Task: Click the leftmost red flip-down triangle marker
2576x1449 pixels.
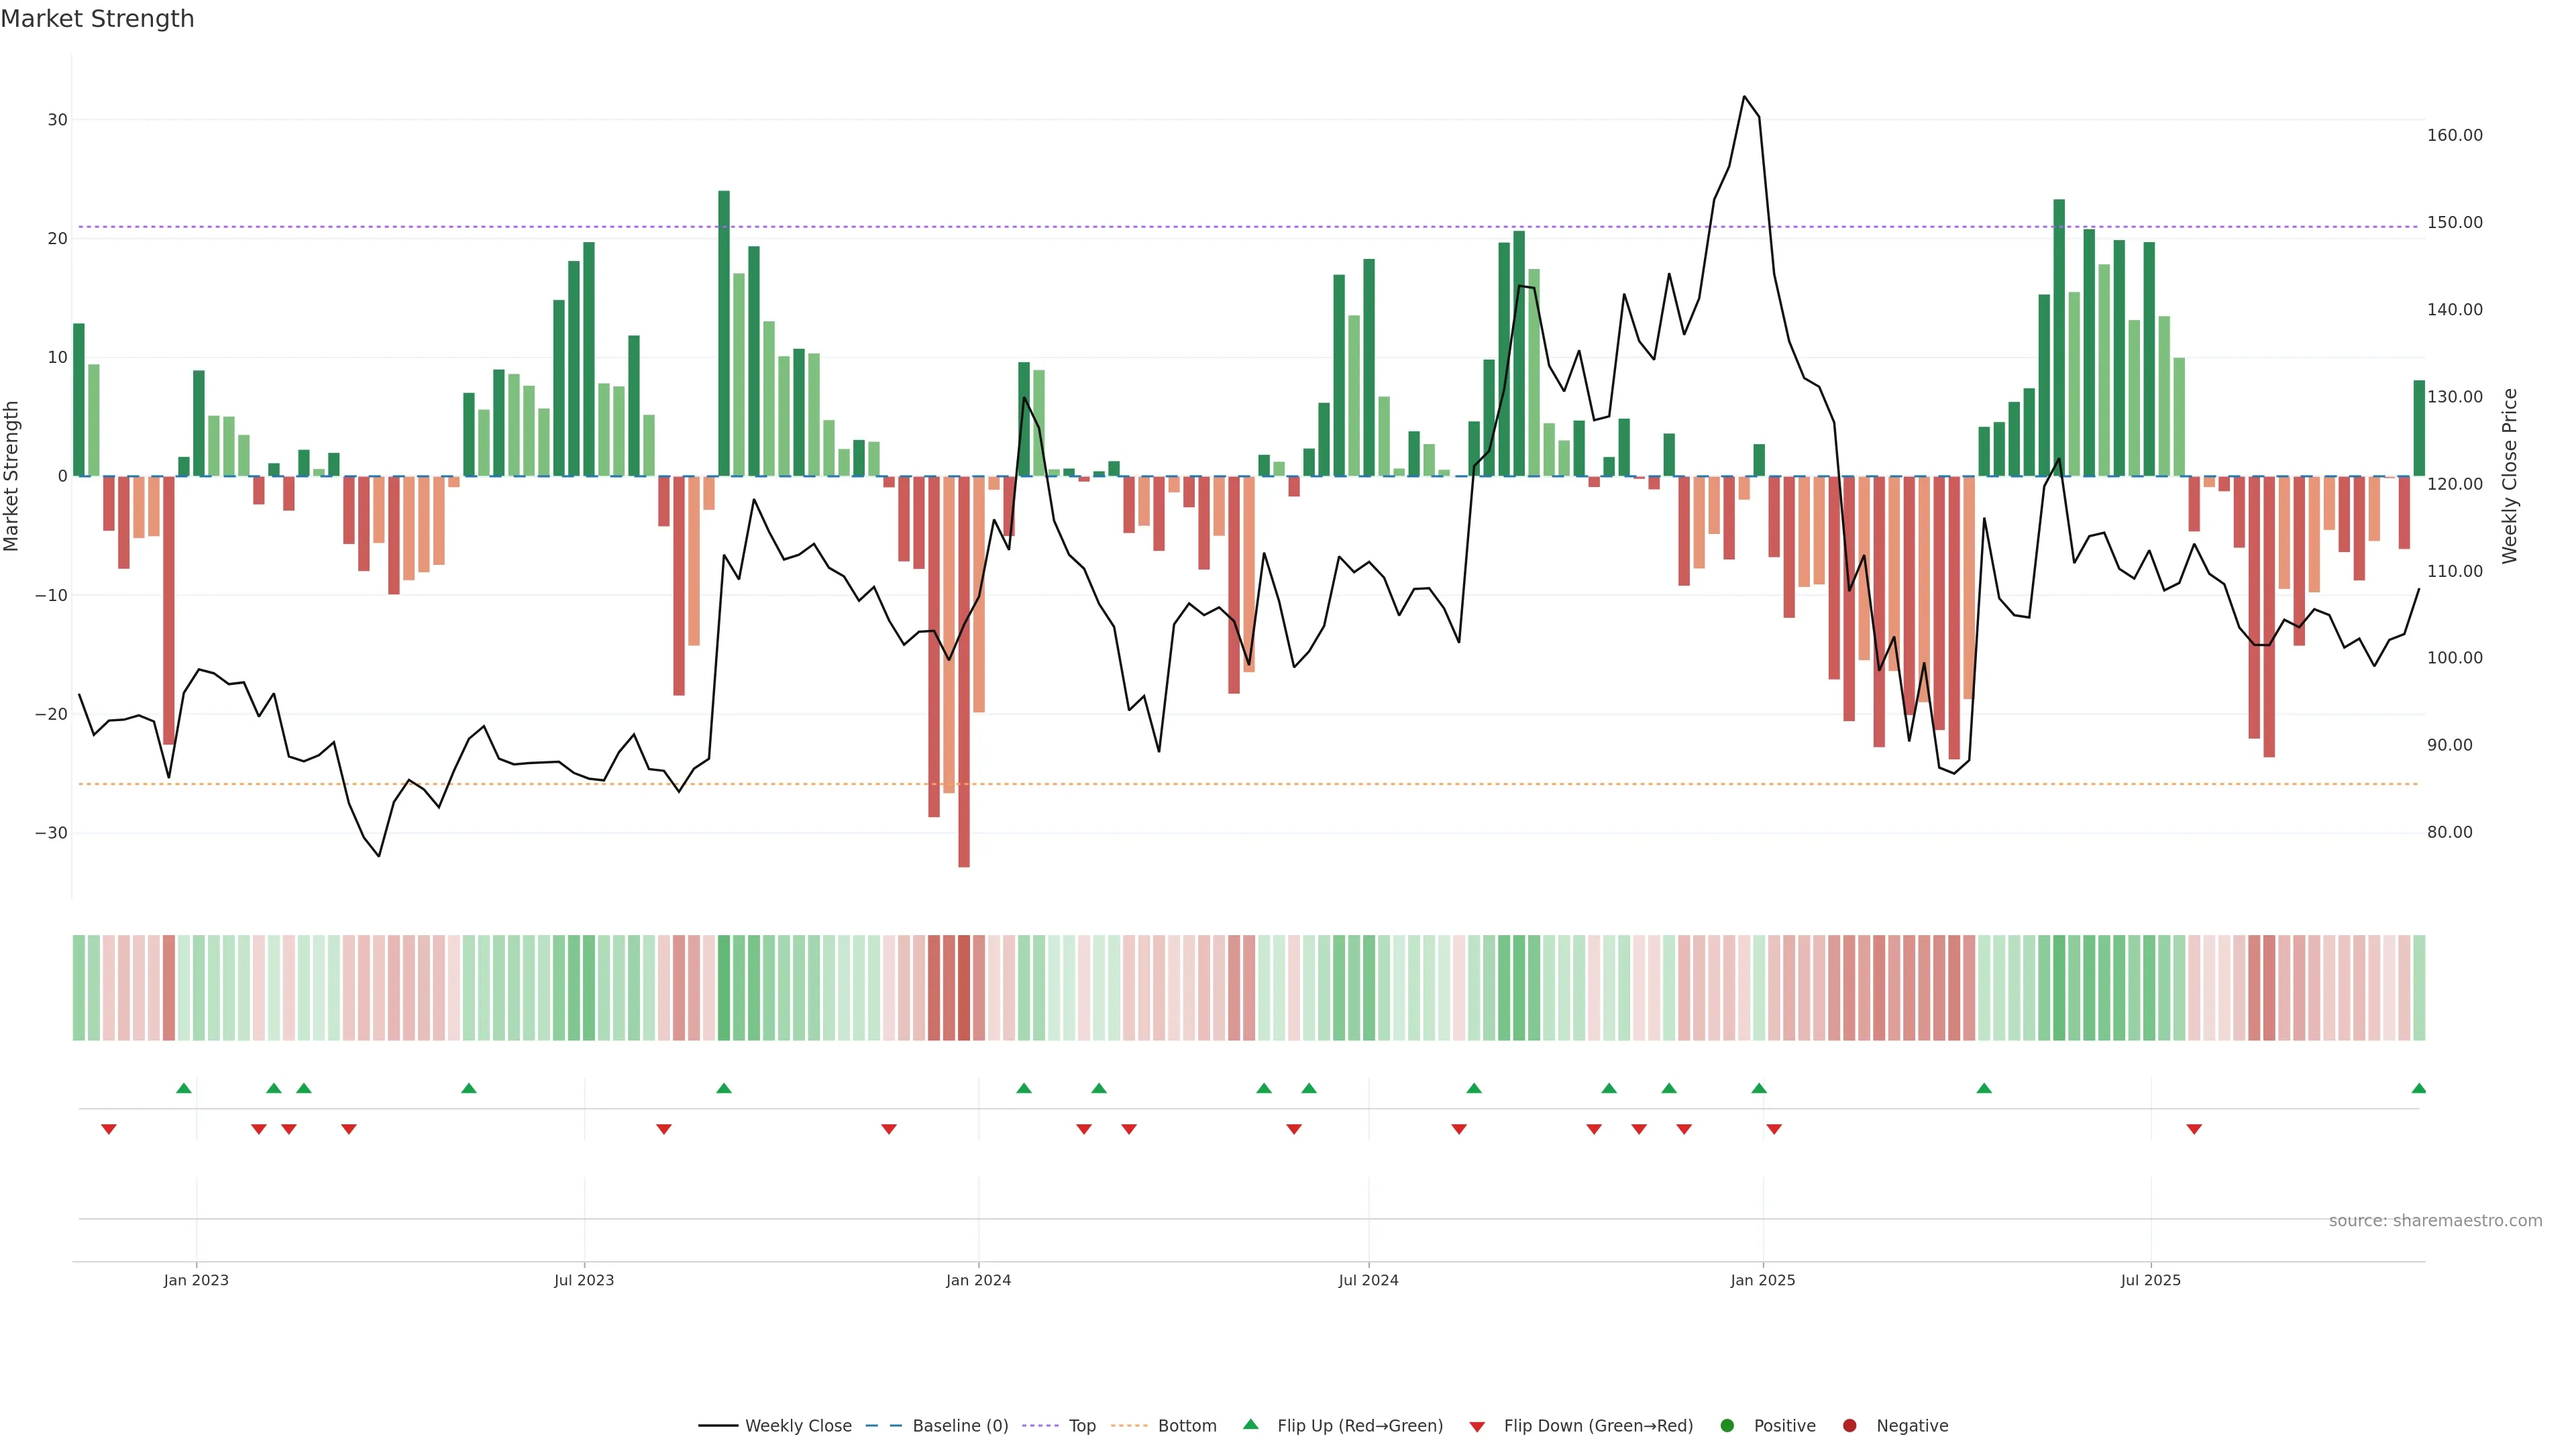Action: pyautogui.click(x=109, y=1129)
